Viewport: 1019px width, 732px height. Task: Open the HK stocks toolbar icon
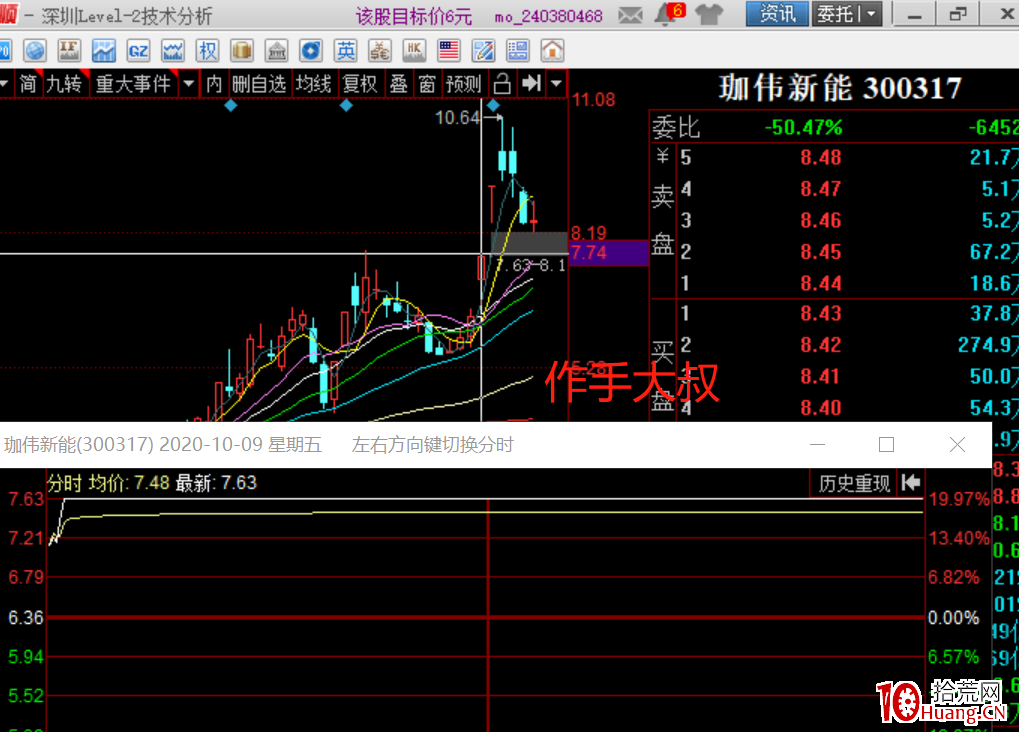(x=414, y=51)
